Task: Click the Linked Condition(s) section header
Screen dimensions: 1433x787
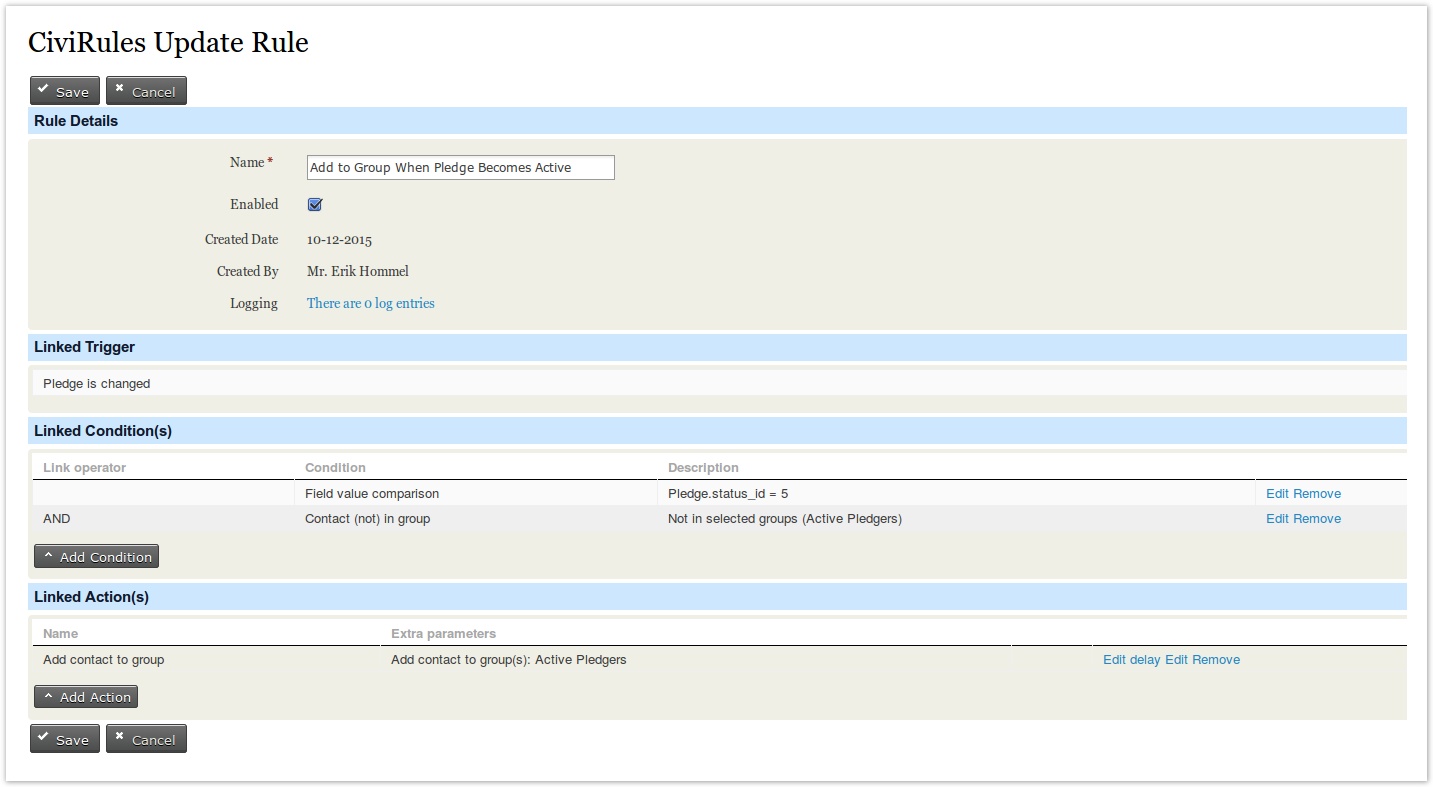Action: pyautogui.click(x=103, y=431)
